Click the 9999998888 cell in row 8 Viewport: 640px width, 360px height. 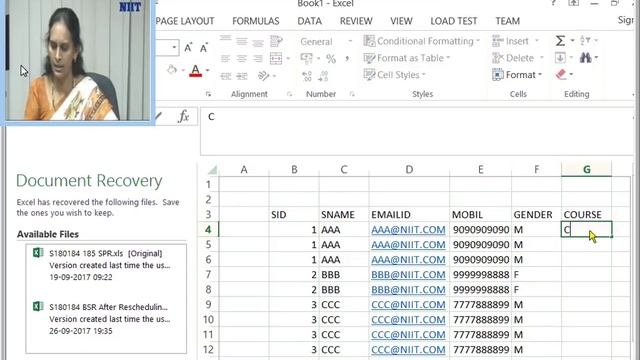click(480, 289)
